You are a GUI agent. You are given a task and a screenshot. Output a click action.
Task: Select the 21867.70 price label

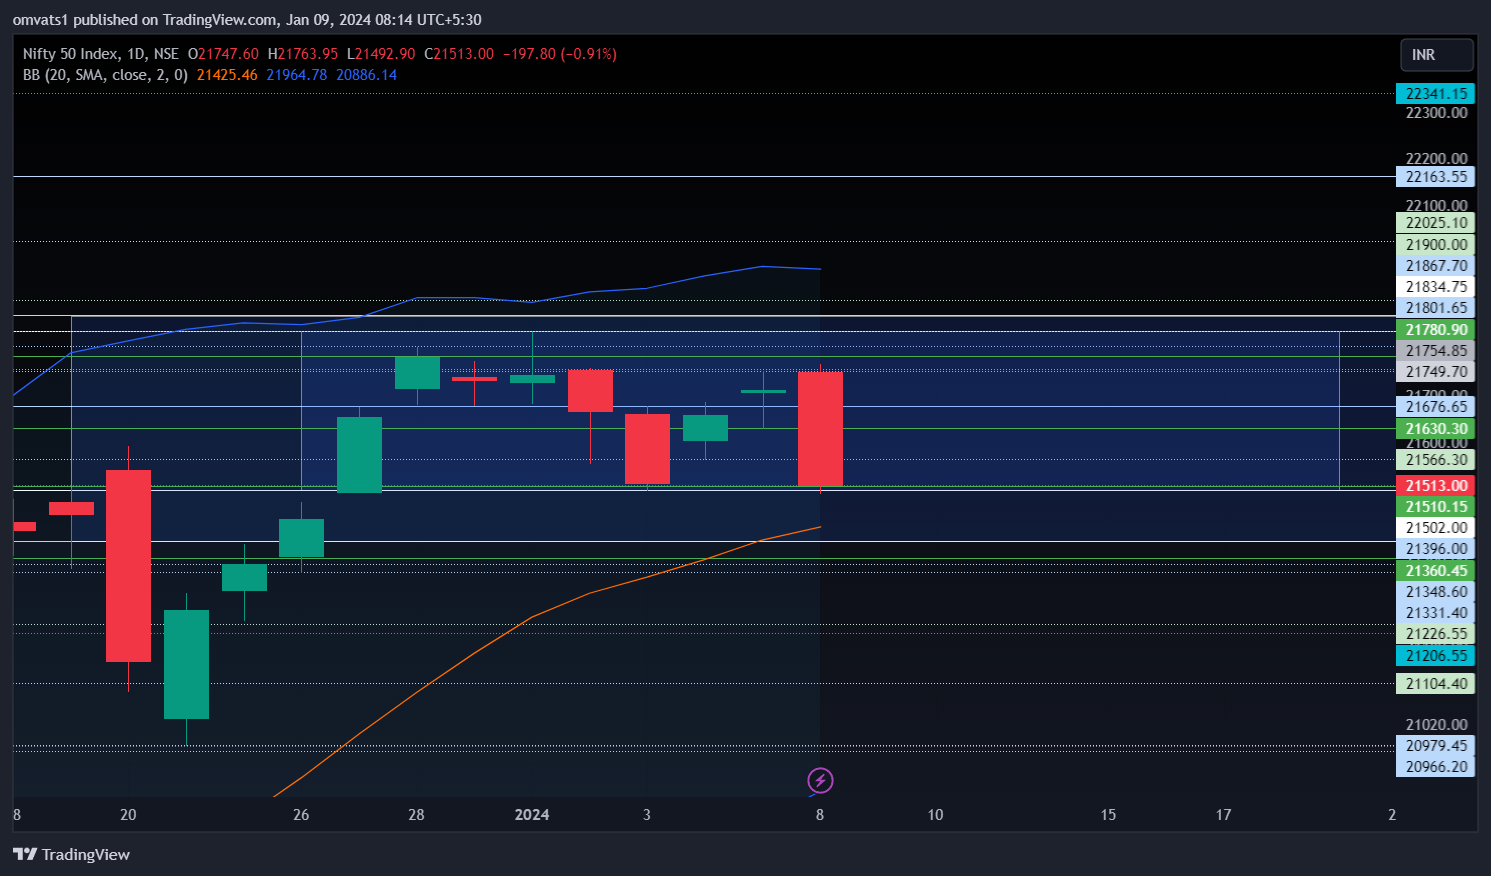1435,266
